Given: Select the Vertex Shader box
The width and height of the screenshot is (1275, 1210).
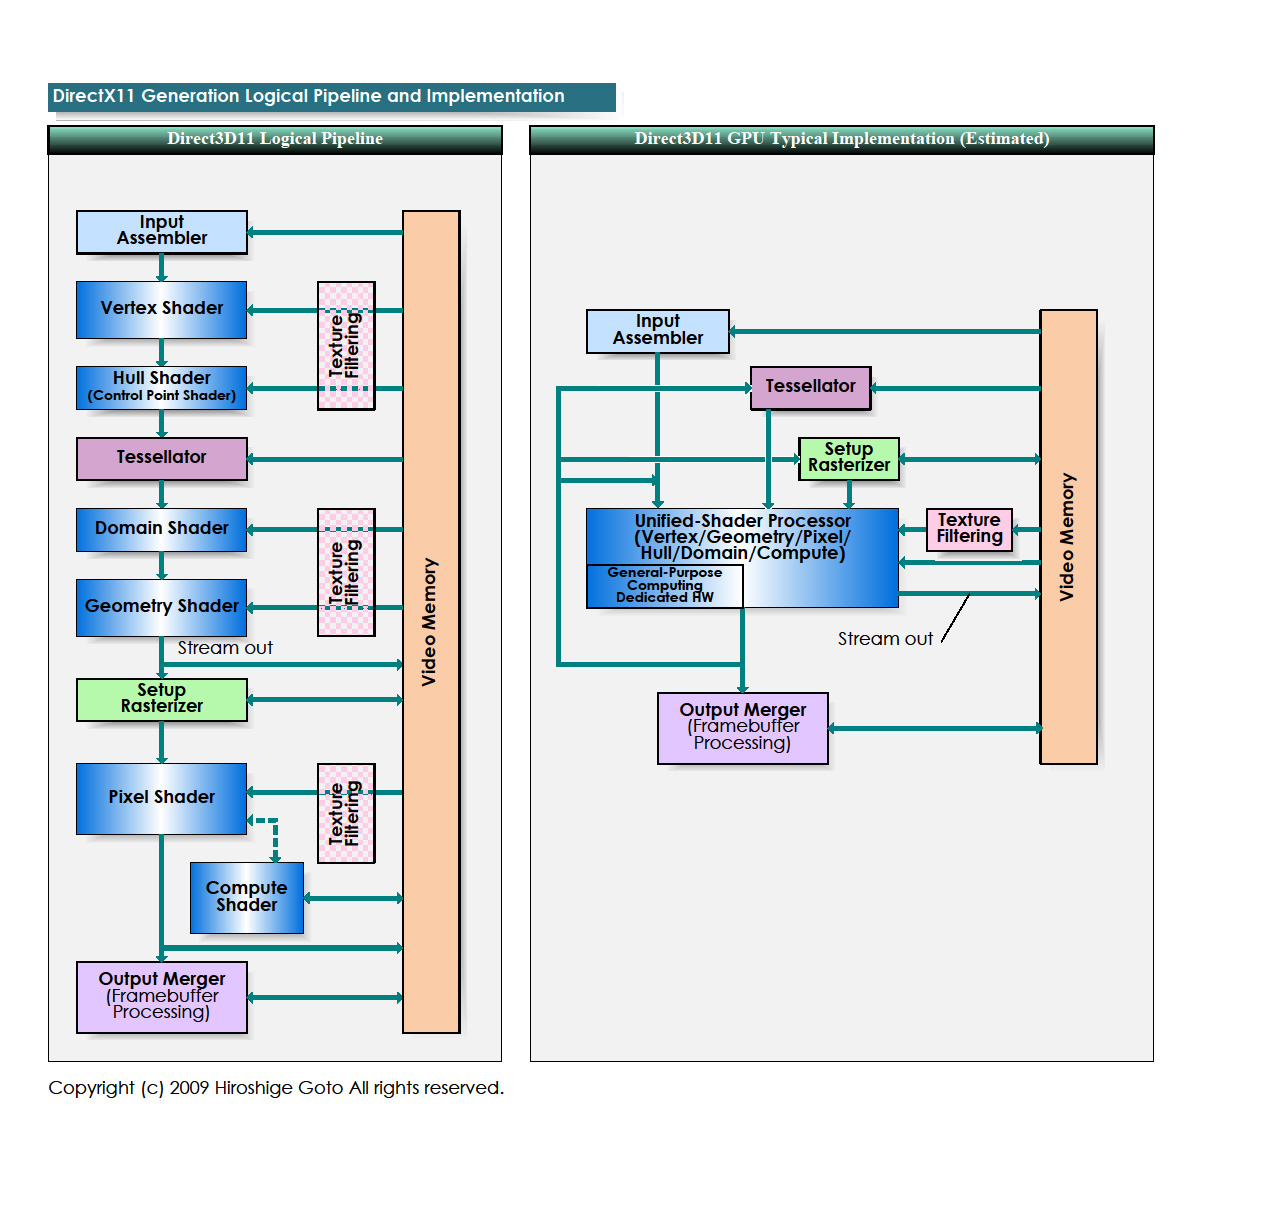Looking at the screenshot, I should coord(162,309).
